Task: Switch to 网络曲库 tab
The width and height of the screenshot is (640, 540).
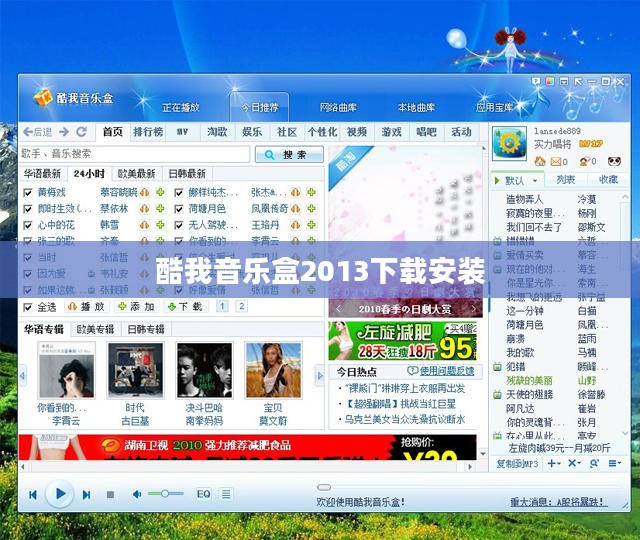Action: 338,108
